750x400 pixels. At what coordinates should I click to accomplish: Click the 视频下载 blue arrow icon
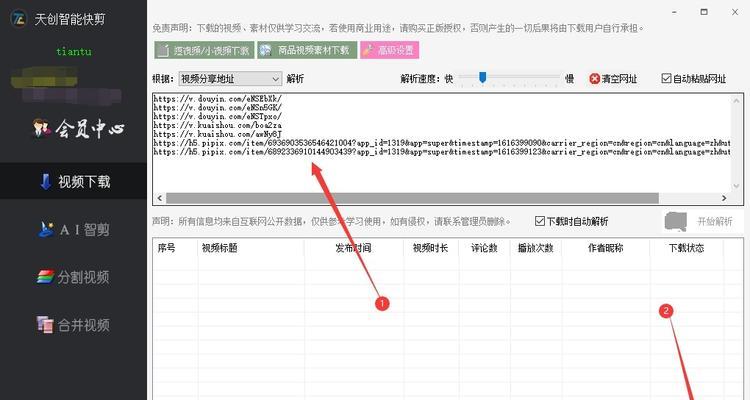[x=45, y=181]
